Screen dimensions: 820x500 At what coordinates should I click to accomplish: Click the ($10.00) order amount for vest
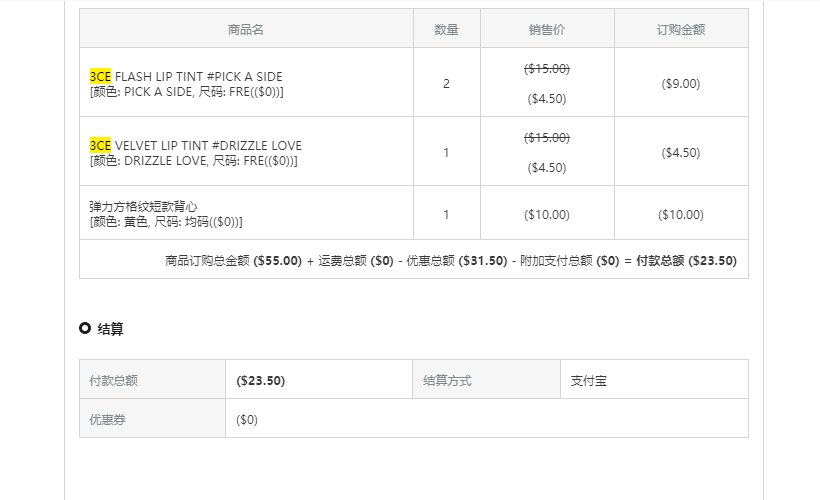coord(681,214)
